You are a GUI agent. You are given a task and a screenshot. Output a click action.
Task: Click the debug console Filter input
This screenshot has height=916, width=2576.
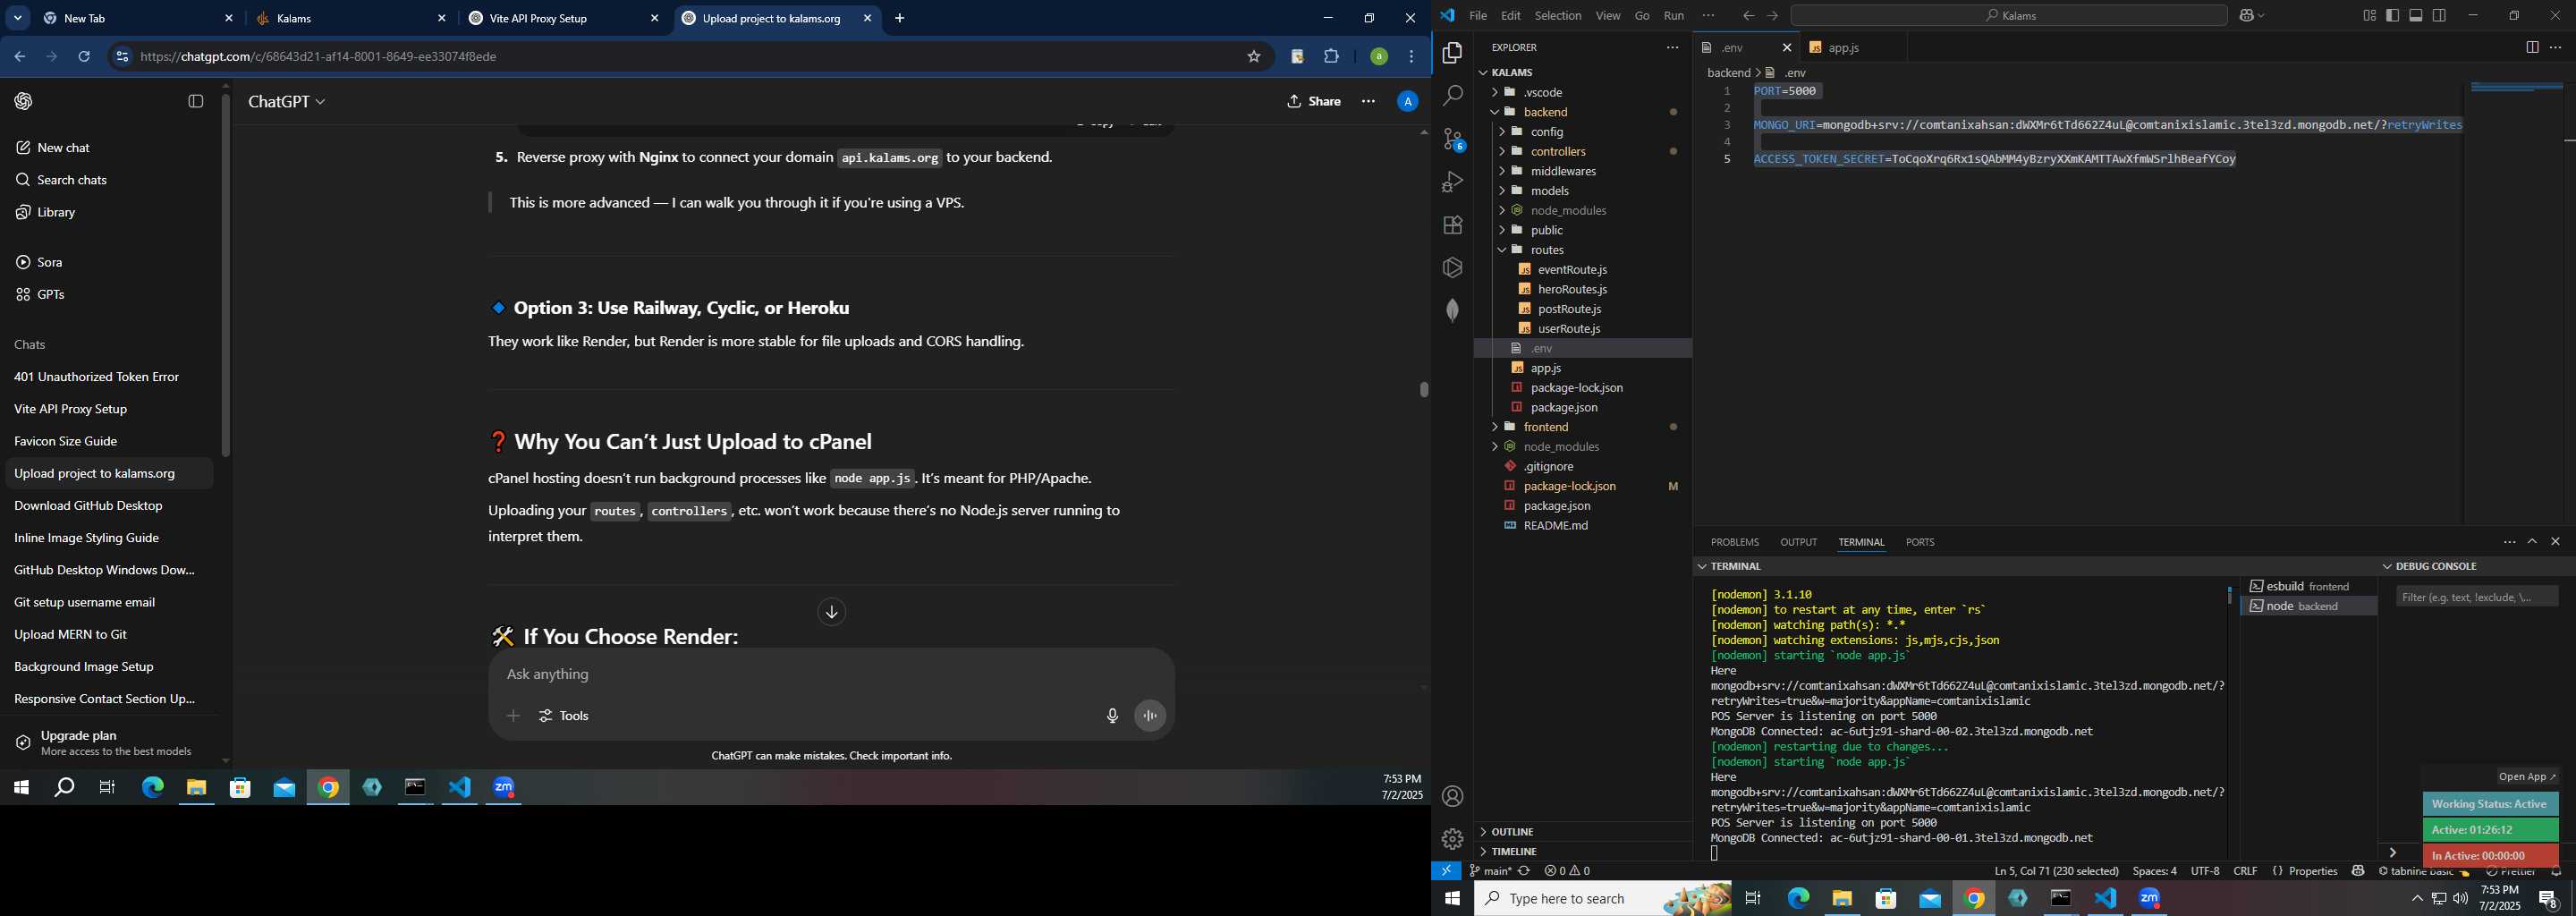[x=2477, y=597]
